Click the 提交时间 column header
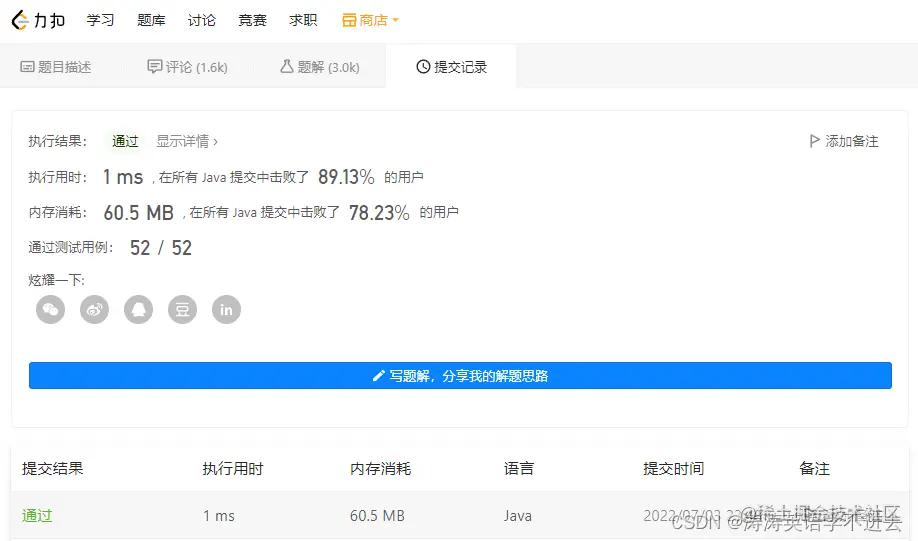This screenshot has height=541, width=918. point(673,468)
